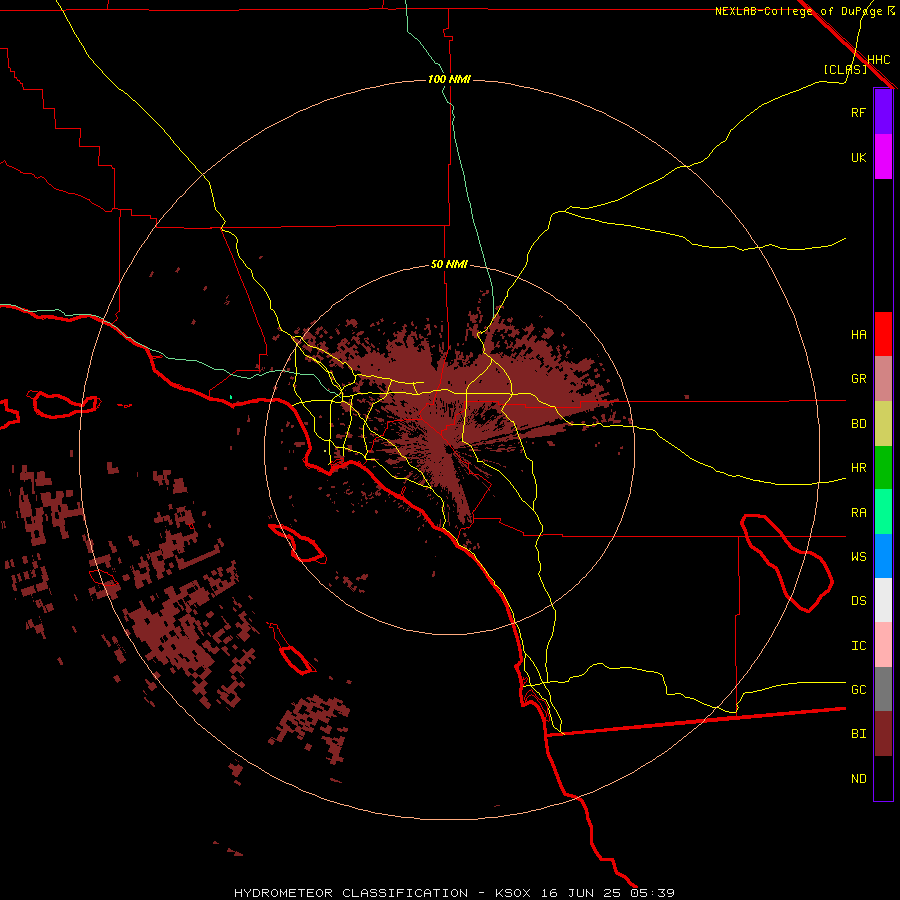This screenshot has width=900, height=900.
Task: Click the UK legend label
Action: click(x=858, y=157)
